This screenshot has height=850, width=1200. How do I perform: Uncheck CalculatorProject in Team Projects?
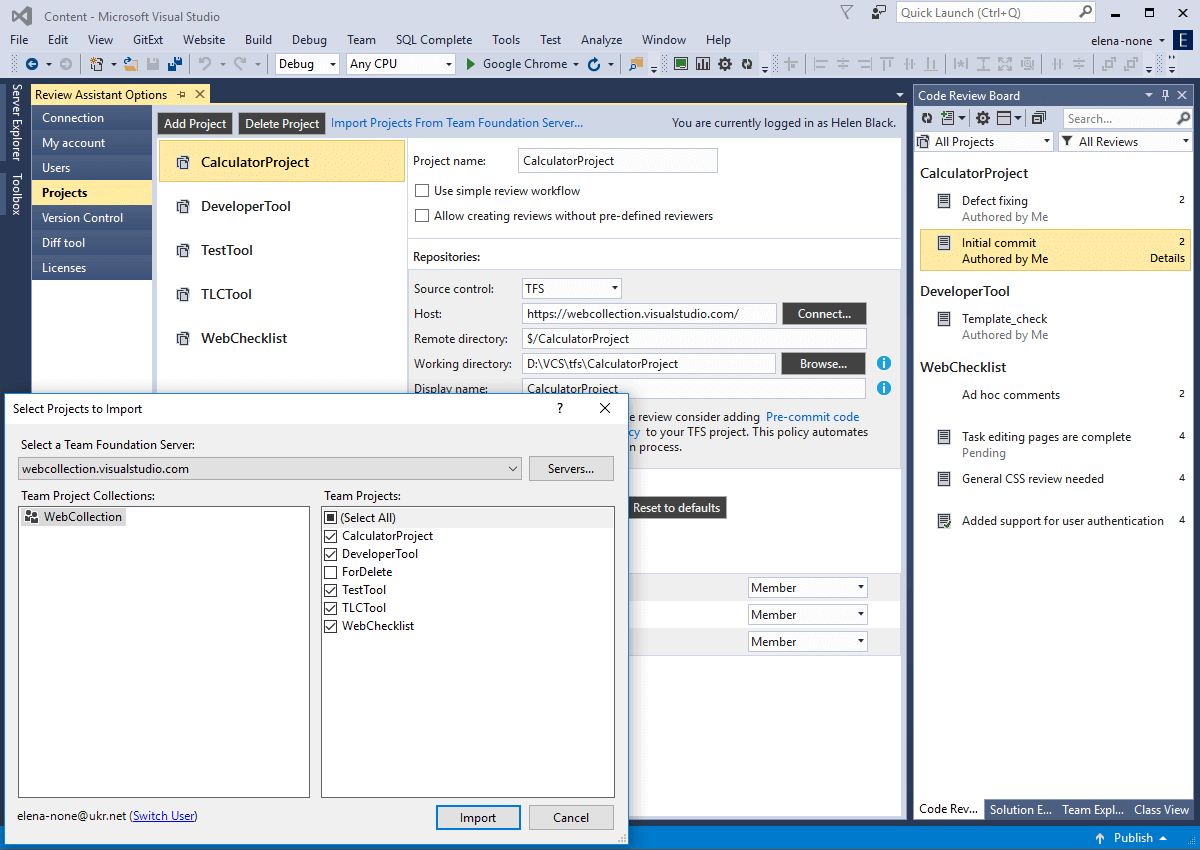pyautogui.click(x=331, y=536)
